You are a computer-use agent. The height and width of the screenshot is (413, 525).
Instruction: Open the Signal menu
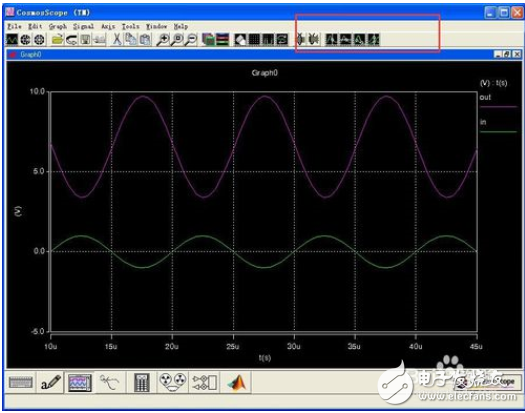coord(83,26)
